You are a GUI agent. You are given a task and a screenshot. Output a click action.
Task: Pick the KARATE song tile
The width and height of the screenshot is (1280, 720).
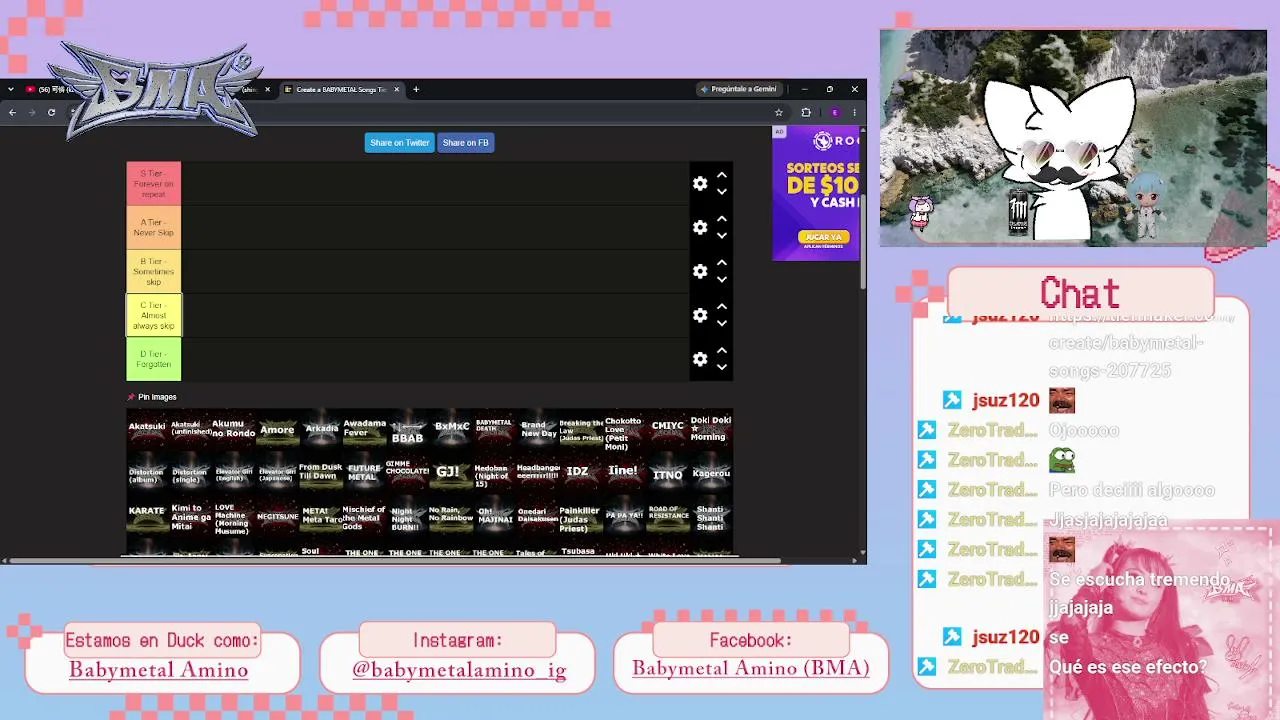[147, 514]
